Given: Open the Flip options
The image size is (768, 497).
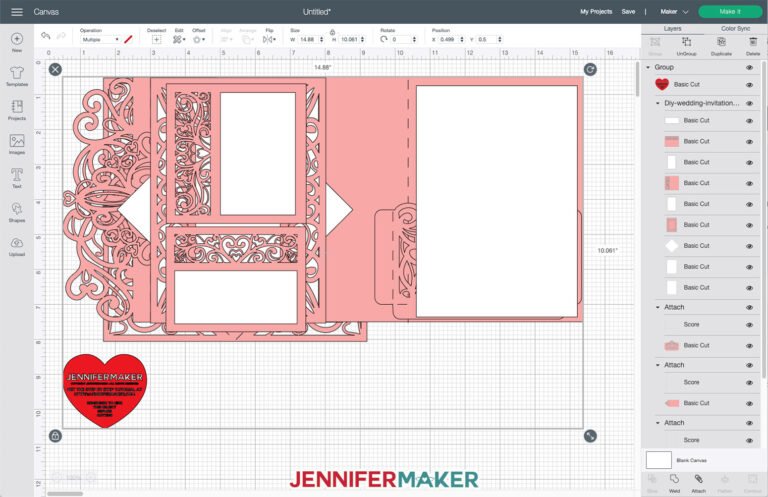Looking at the screenshot, I should [269, 39].
